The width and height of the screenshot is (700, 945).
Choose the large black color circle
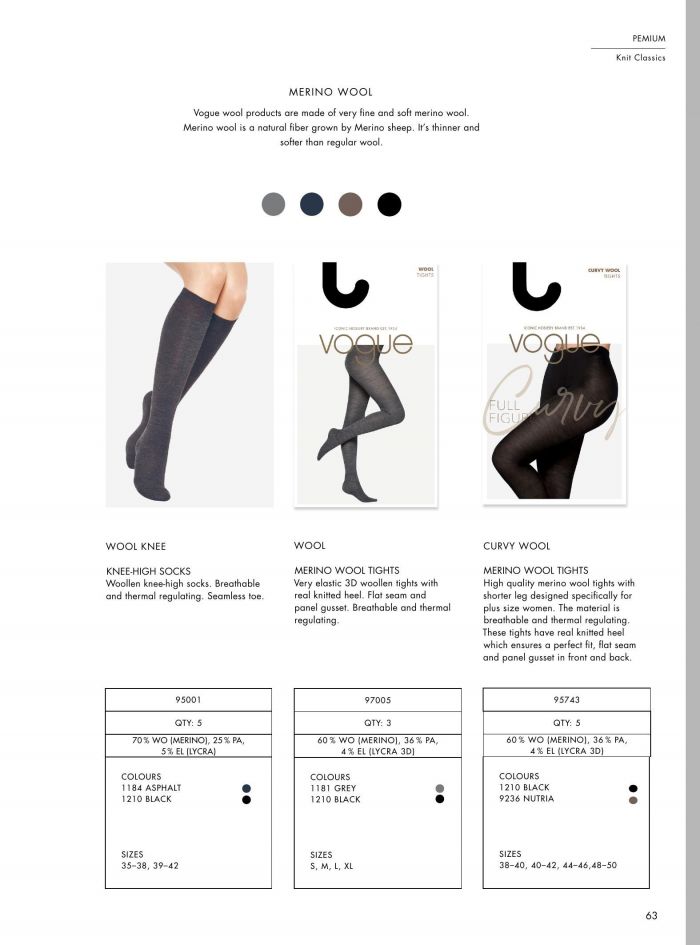(389, 204)
